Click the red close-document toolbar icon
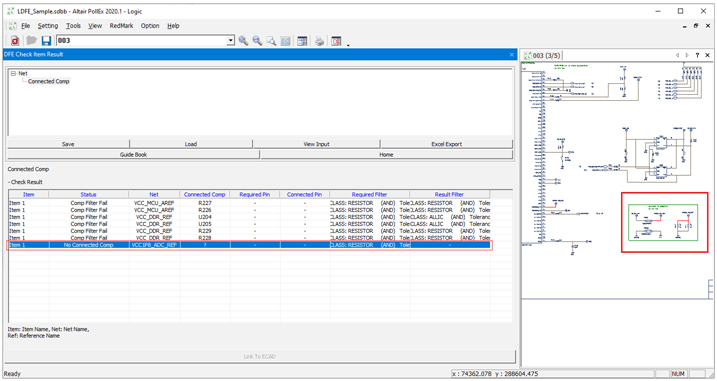Screen dimensions: 717x381 pyautogui.click(x=15, y=41)
